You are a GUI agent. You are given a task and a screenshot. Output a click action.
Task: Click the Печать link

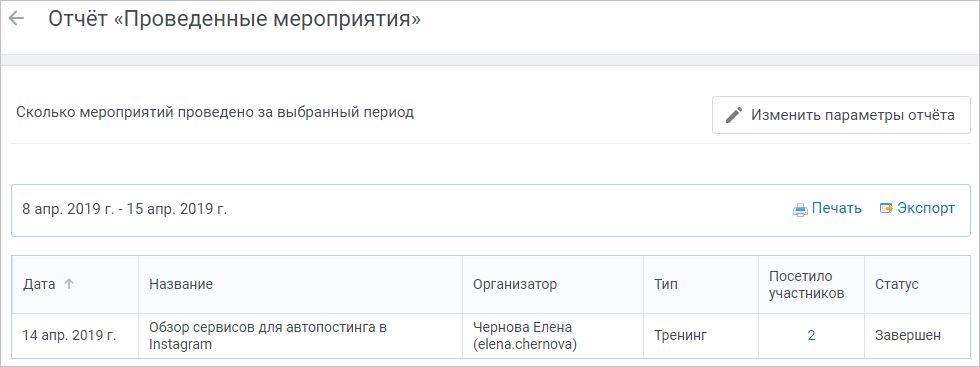point(836,208)
